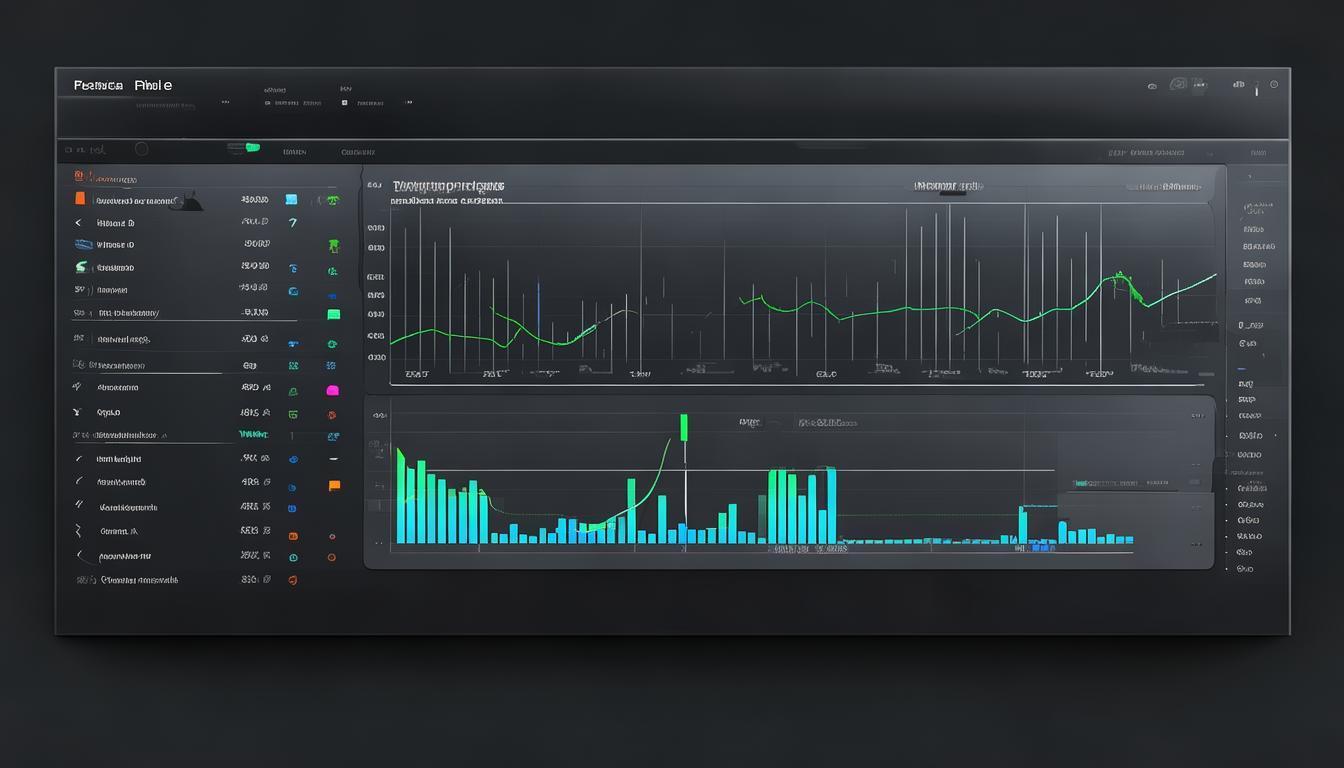Collapse the row with the left-pointing chevron

pos(79,222)
